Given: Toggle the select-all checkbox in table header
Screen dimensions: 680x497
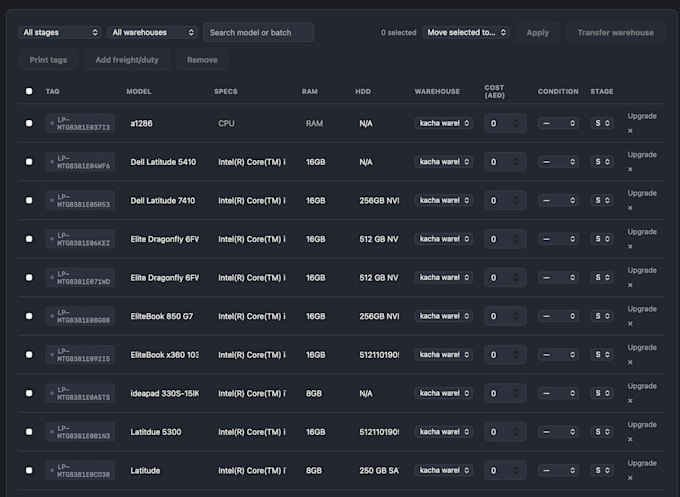Looking at the screenshot, I should pos(29,91).
